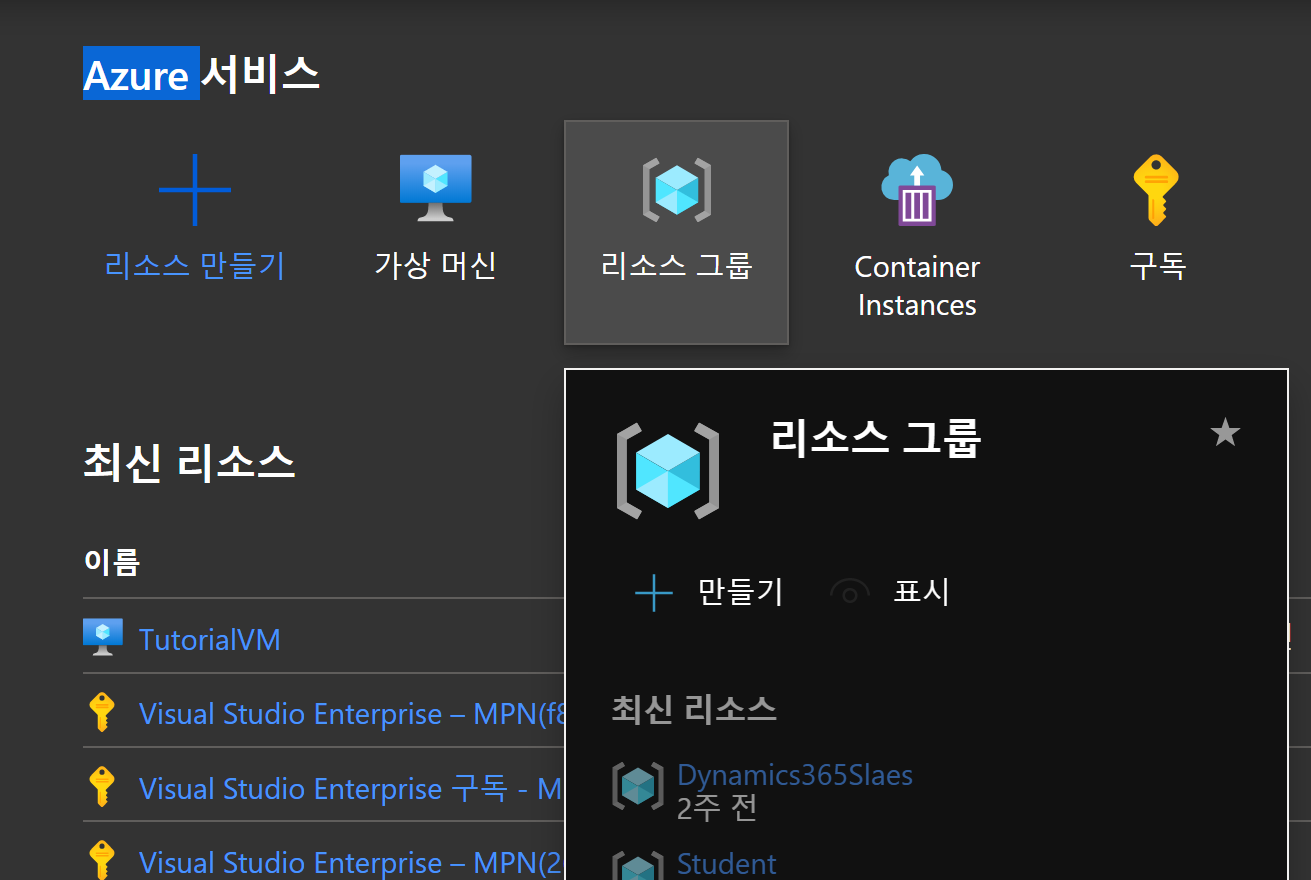
Task: Click the 구독 yellow key icon
Action: [1156, 190]
